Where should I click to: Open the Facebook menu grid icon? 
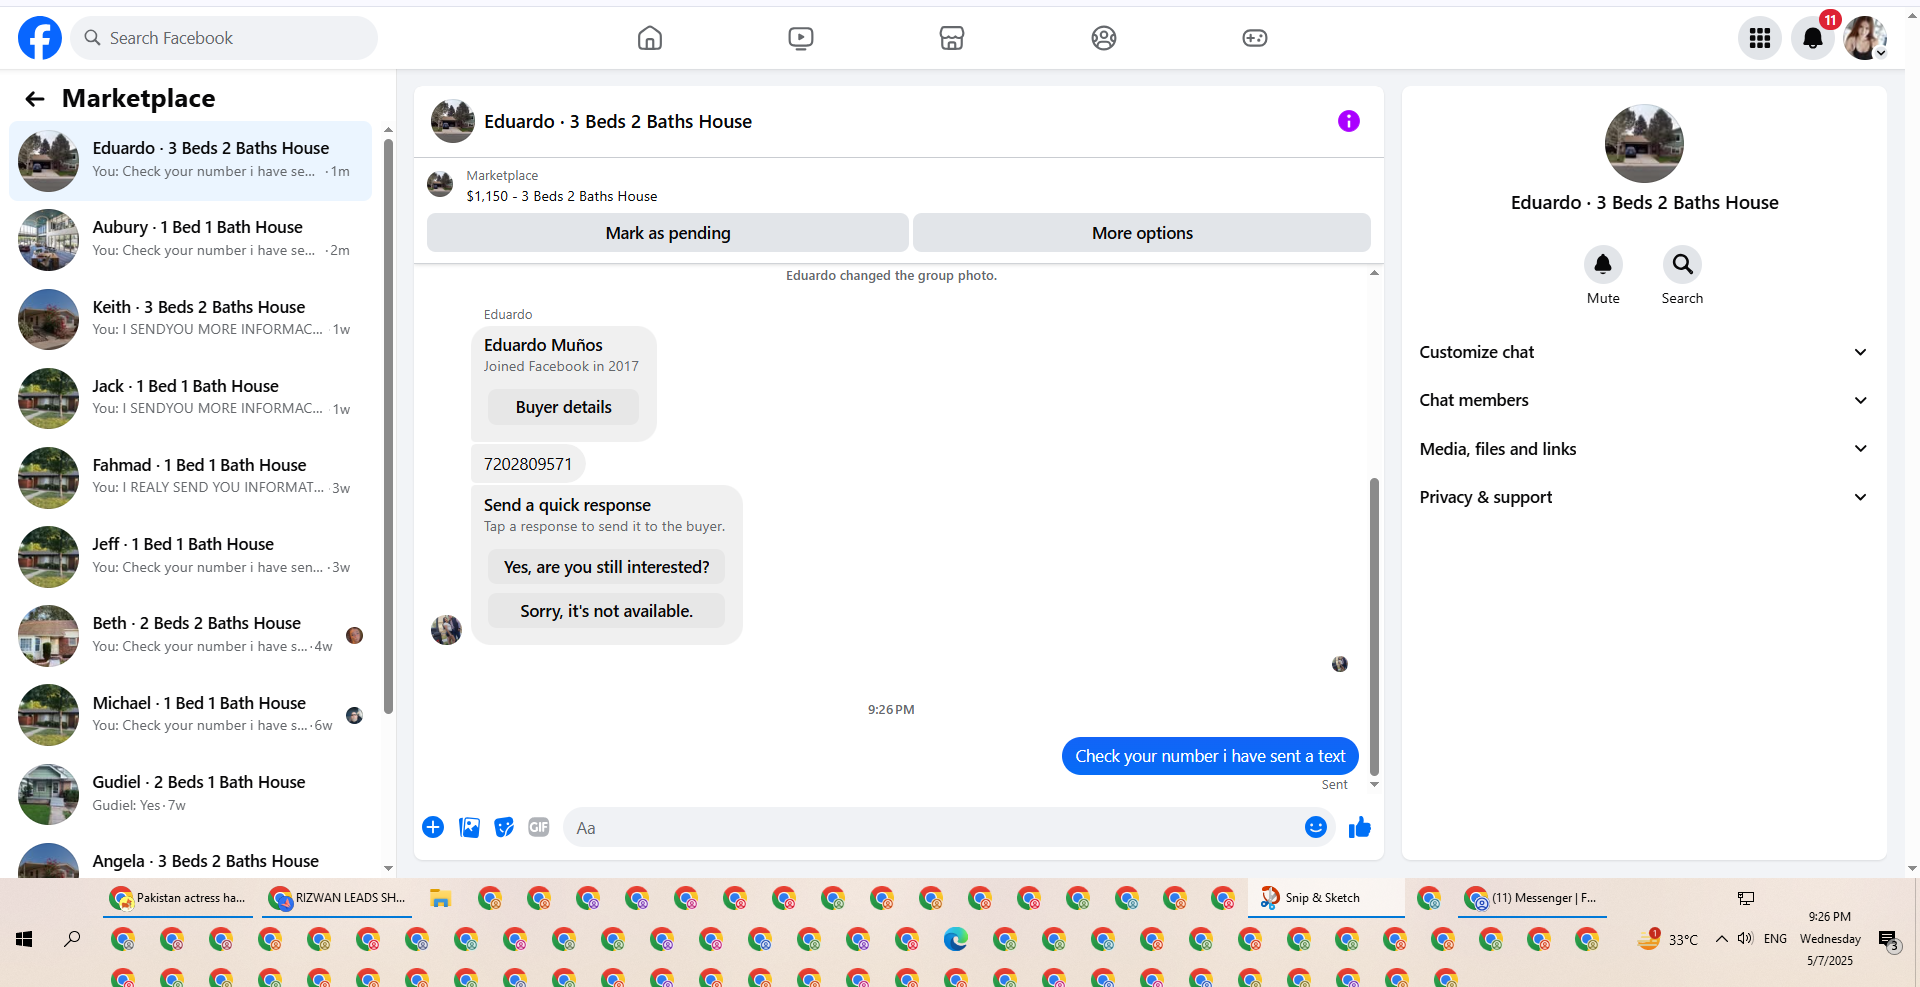click(x=1760, y=38)
